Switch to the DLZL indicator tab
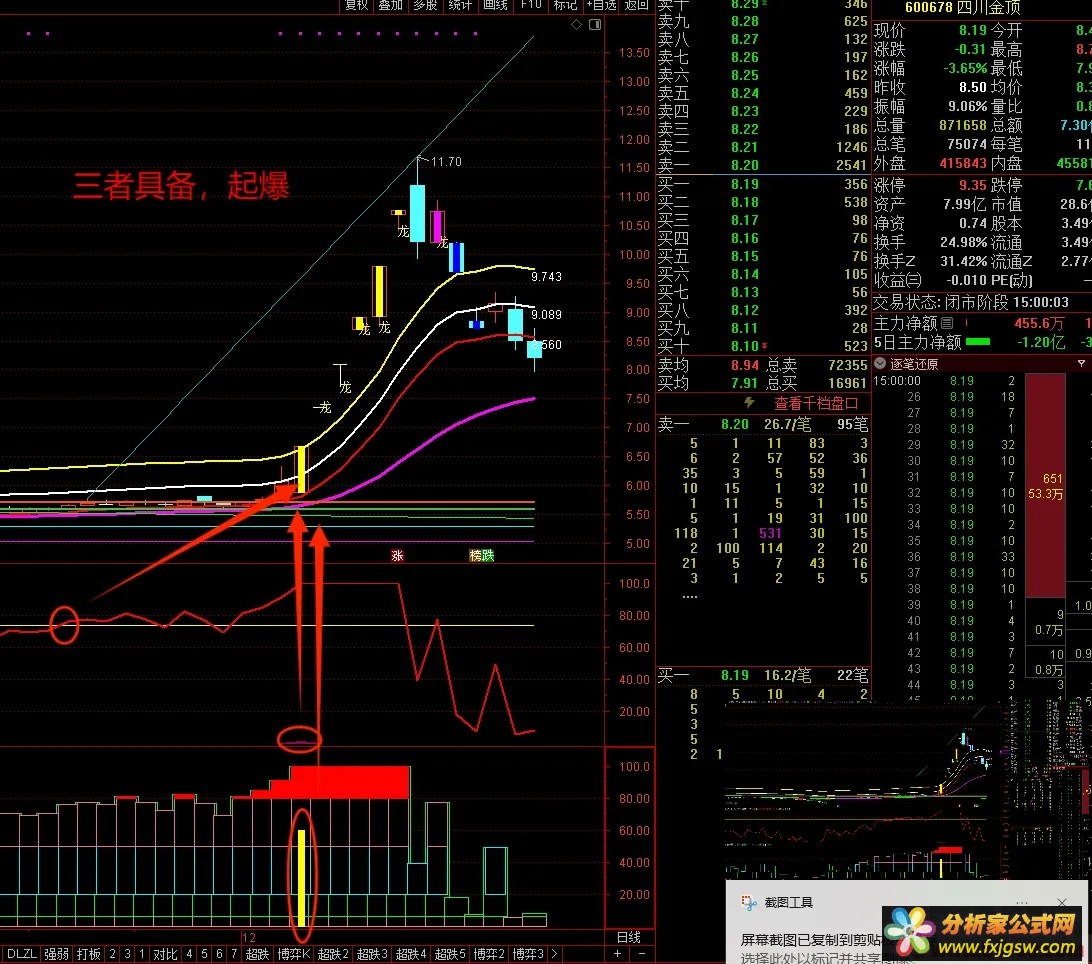Image resolution: width=1092 pixels, height=964 pixels. (x=22, y=954)
